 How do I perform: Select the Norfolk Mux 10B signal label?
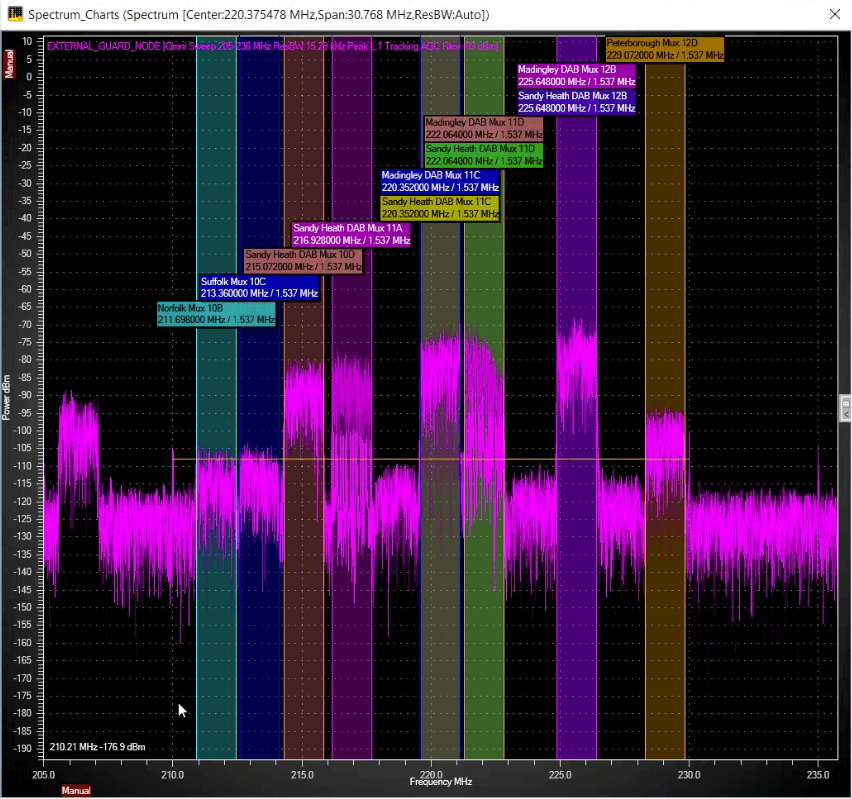(216, 314)
